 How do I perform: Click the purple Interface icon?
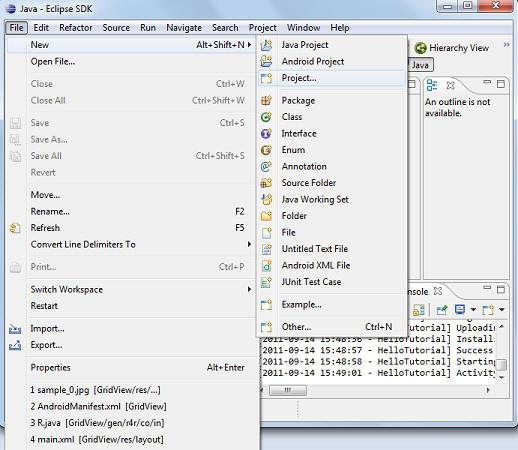[x=266, y=133]
